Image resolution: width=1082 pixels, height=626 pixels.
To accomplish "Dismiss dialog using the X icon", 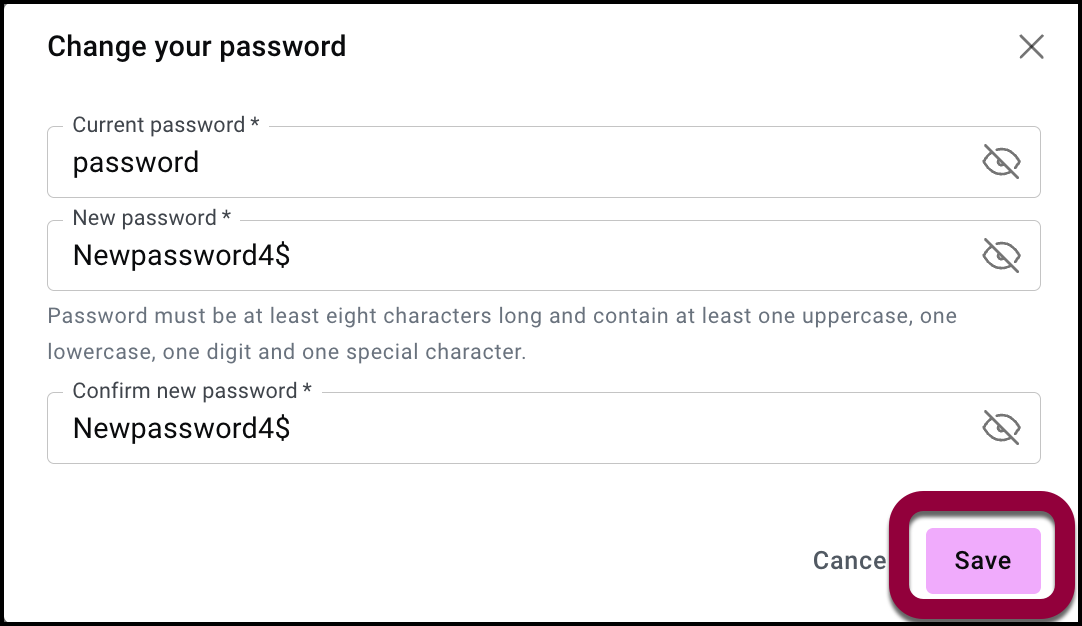I will [x=1031, y=47].
